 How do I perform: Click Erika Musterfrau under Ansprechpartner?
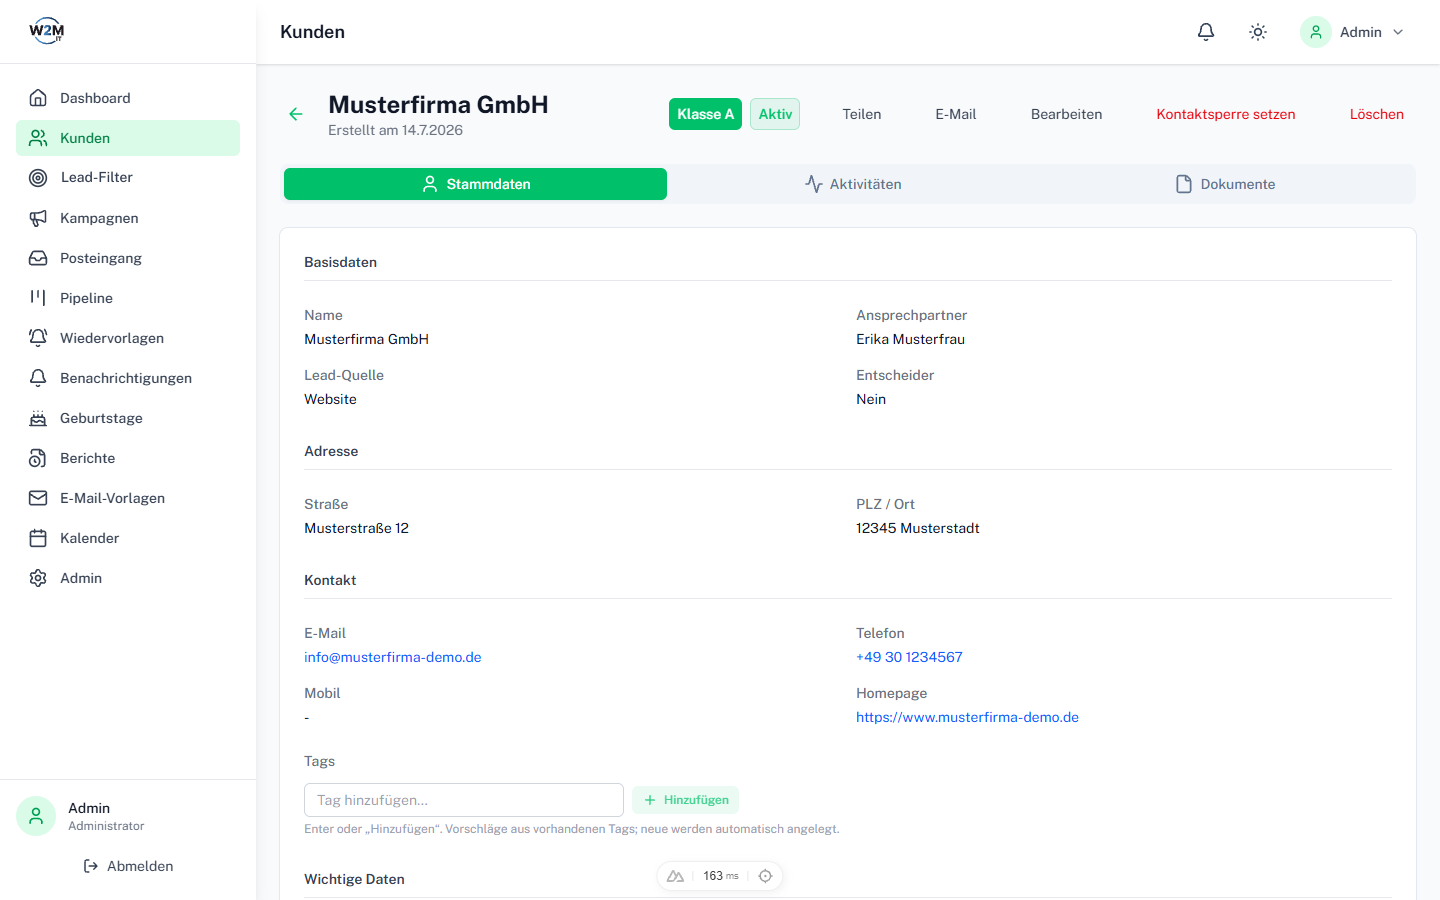tap(910, 339)
